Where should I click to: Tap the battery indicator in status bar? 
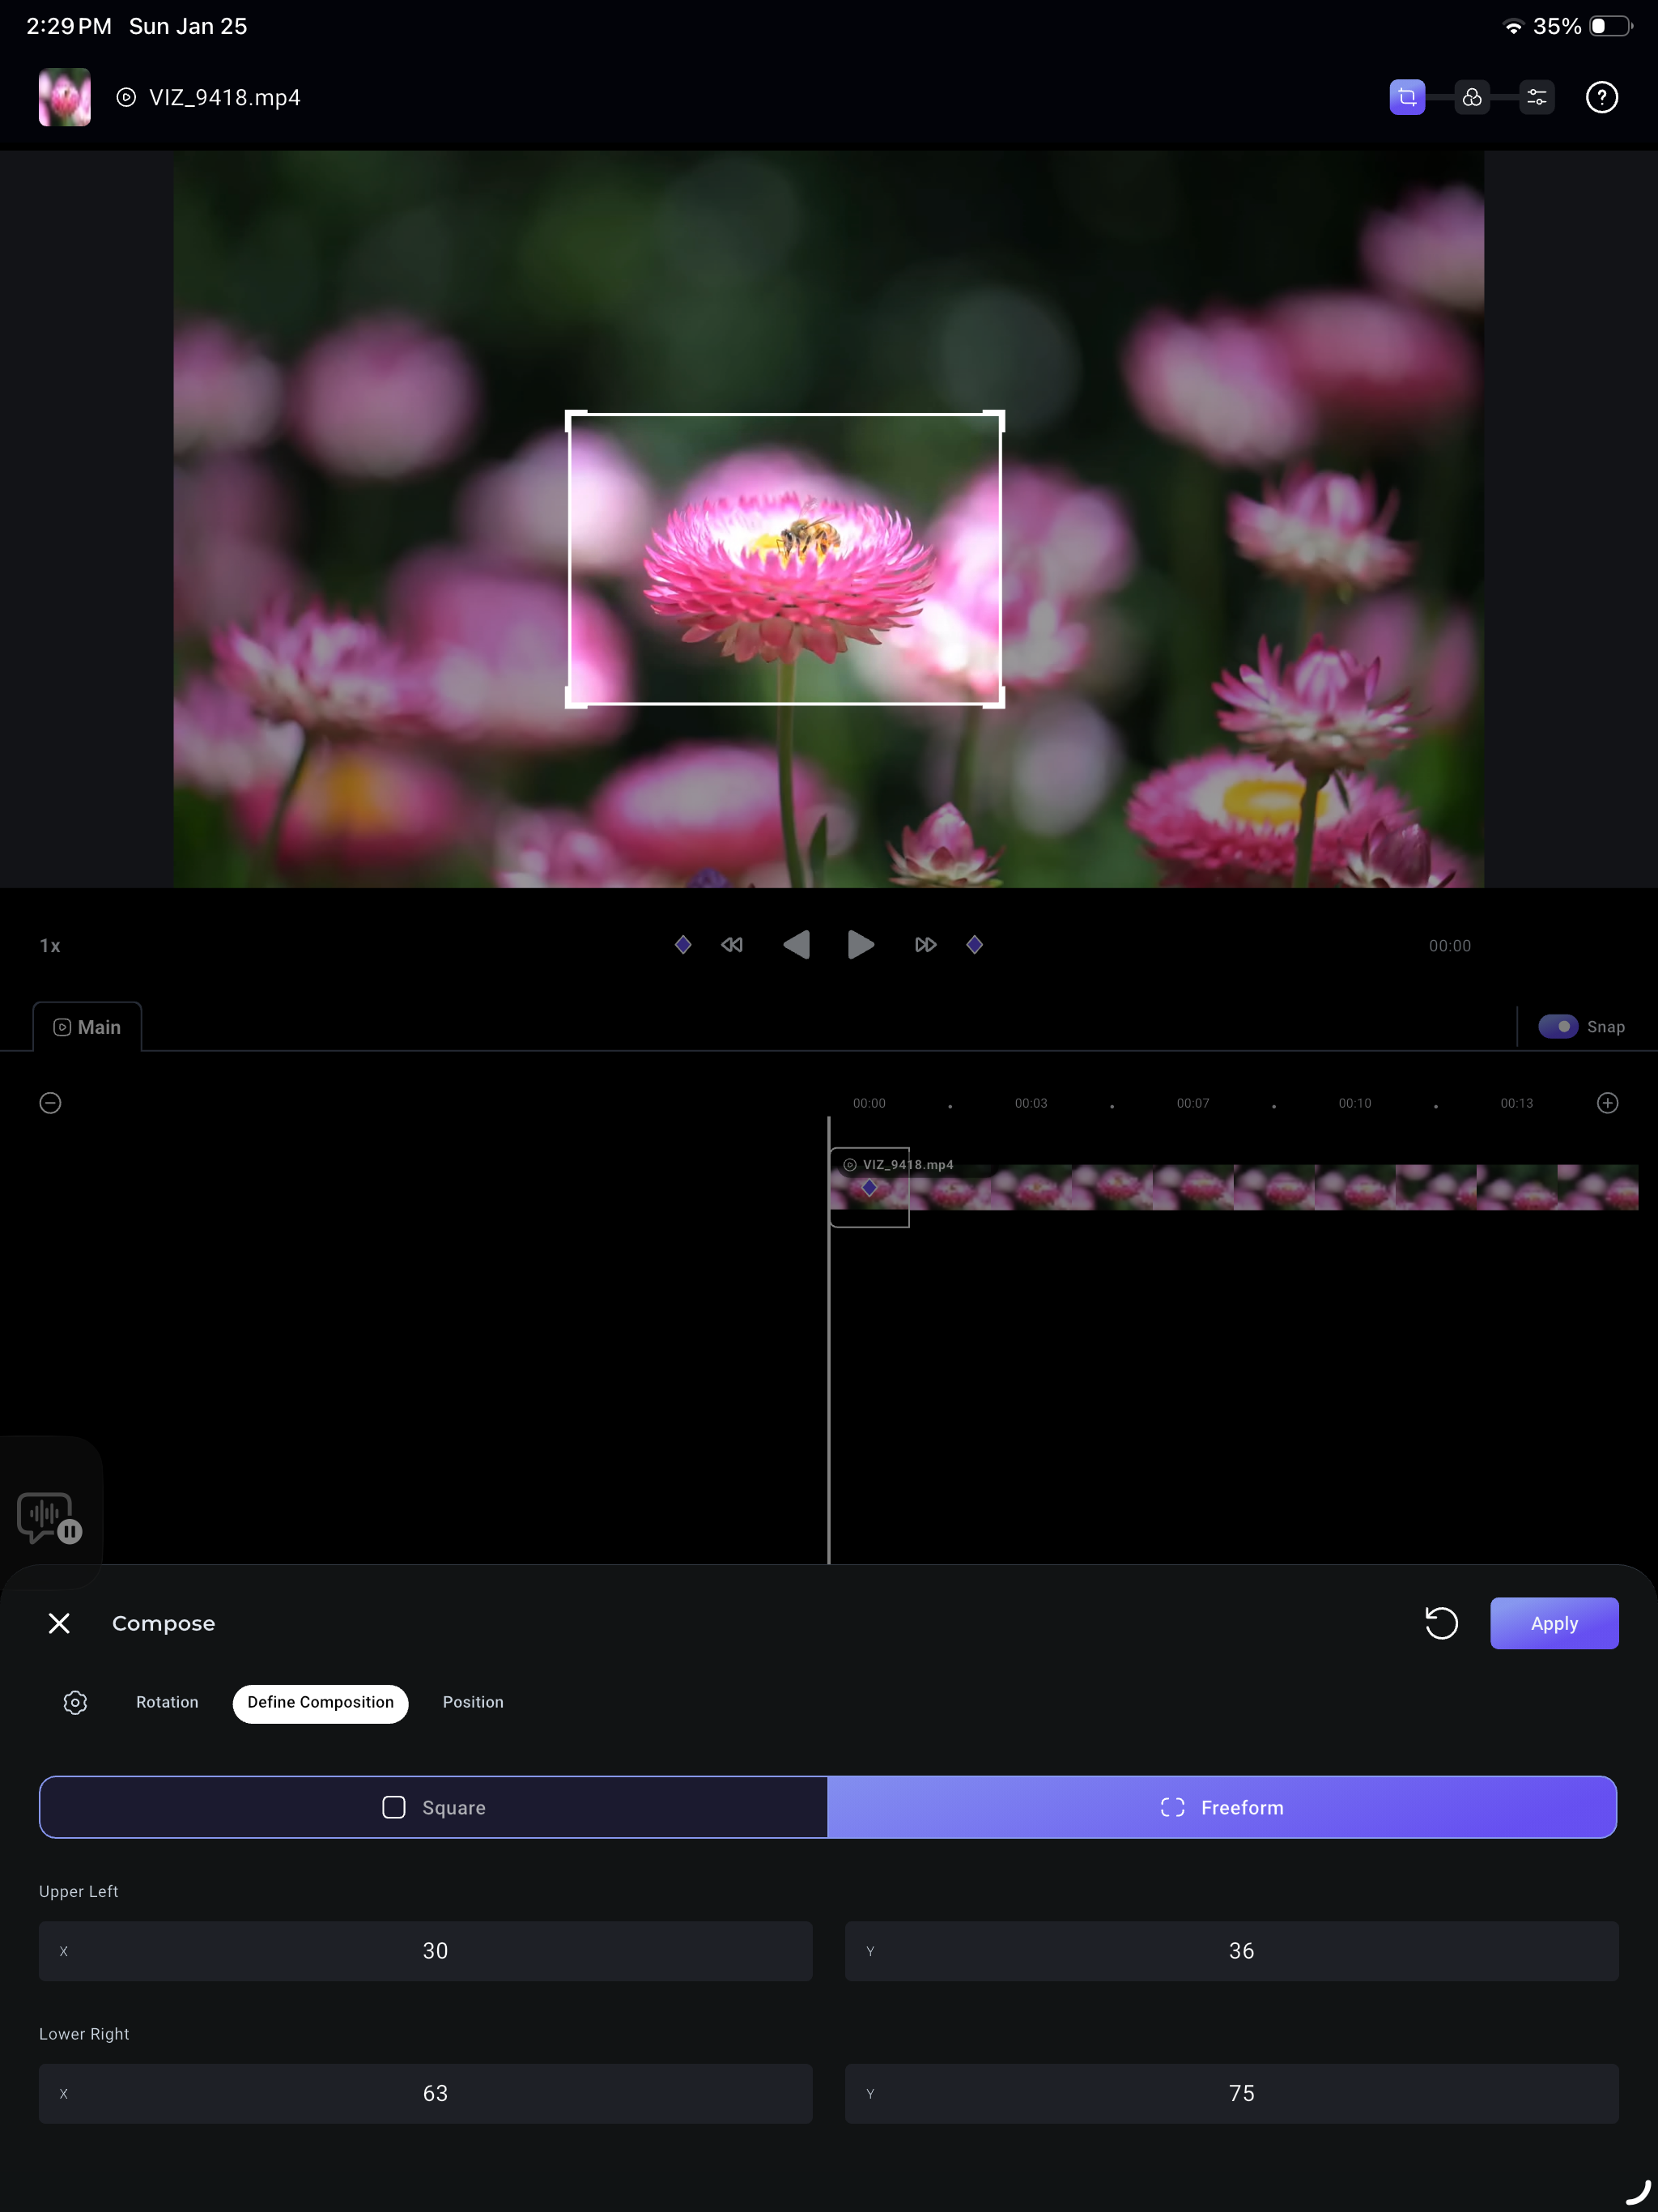1610,26
